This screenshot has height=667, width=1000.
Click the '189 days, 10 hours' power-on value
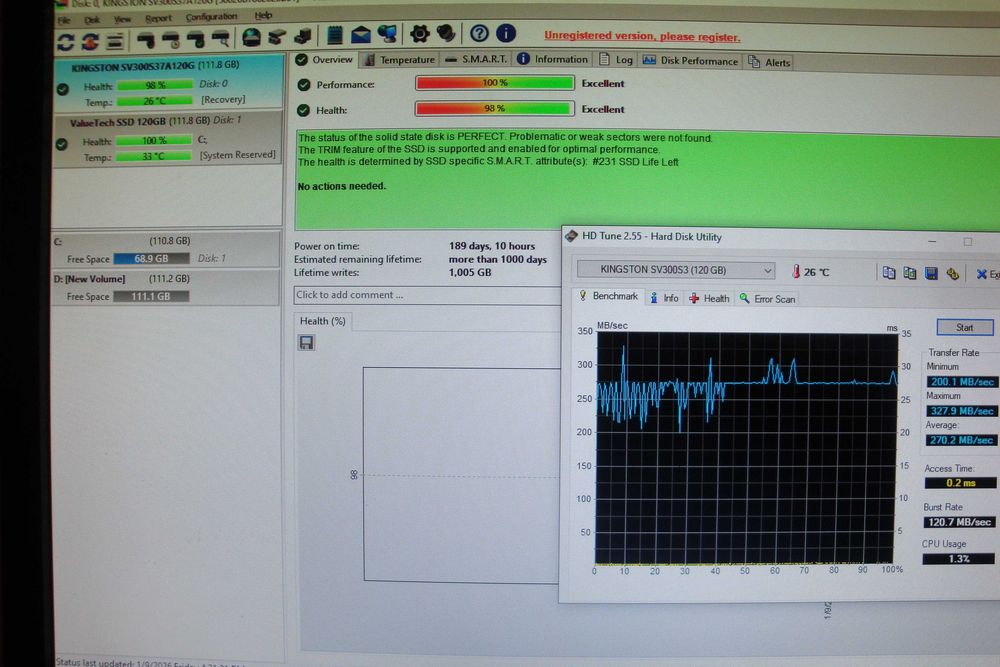point(492,246)
